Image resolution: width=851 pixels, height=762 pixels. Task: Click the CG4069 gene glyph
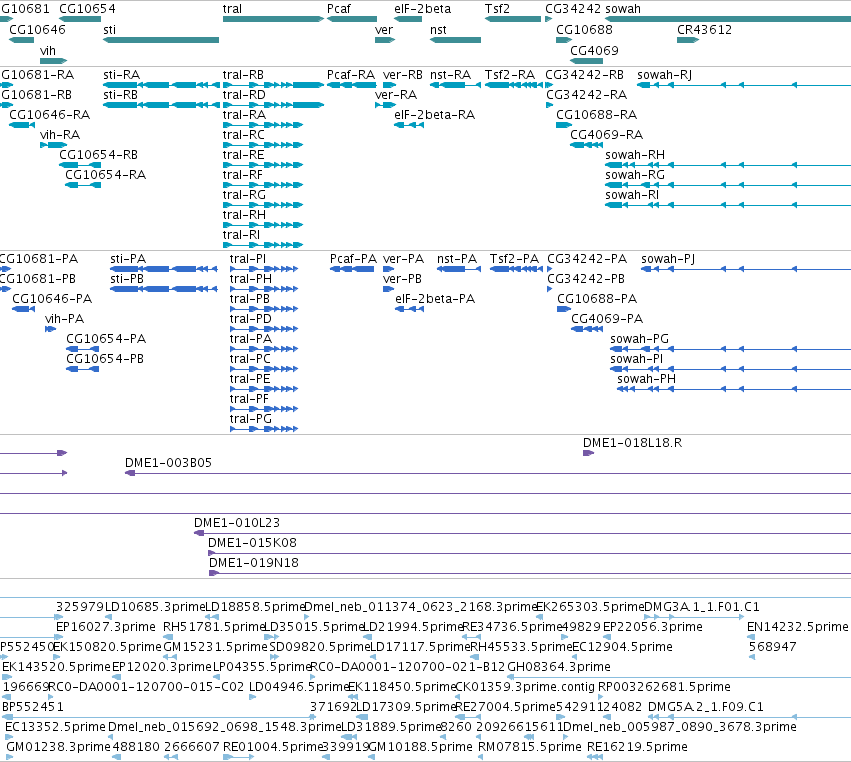[586, 61]
